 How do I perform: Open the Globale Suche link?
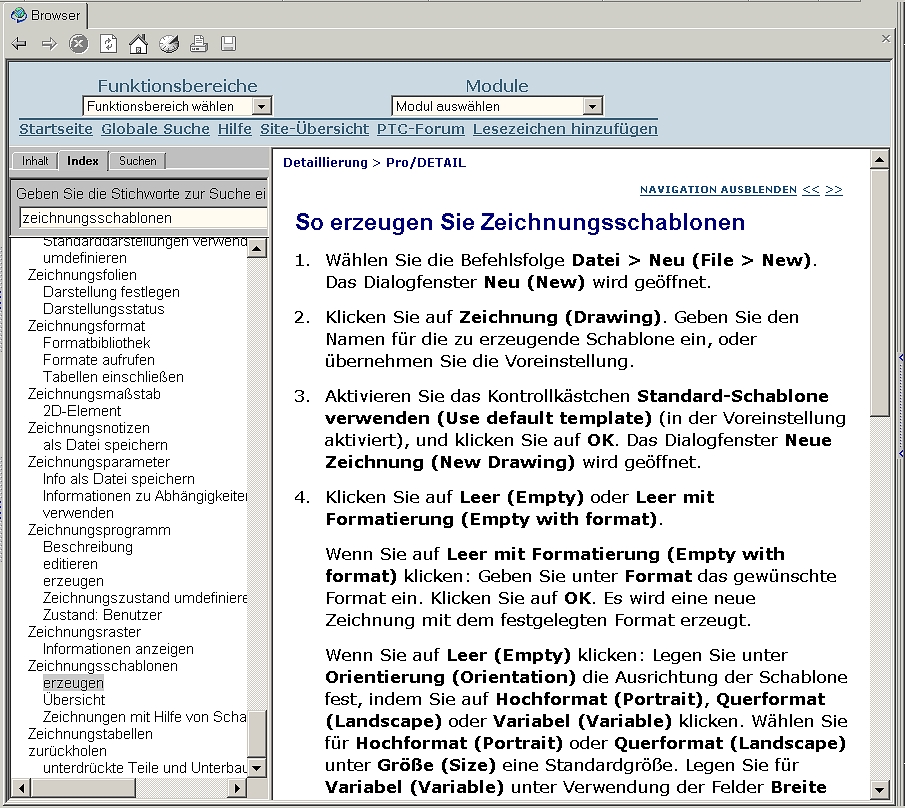pyautogui.click(x=155, y=129)
